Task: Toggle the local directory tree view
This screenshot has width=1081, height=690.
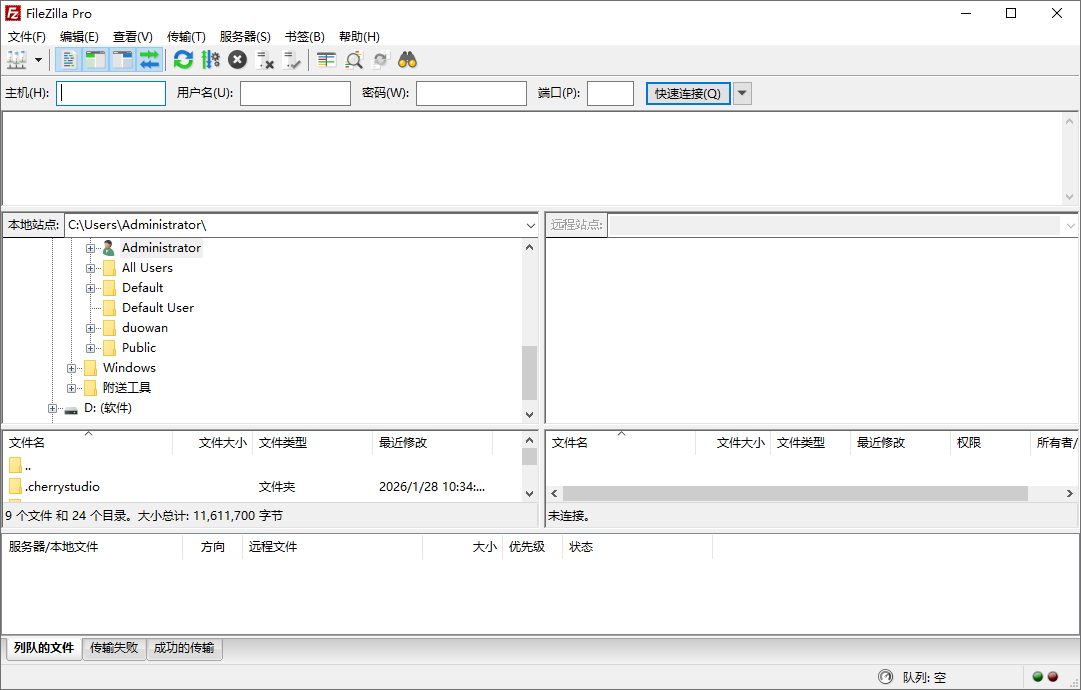Action: [x=95, y=59]
